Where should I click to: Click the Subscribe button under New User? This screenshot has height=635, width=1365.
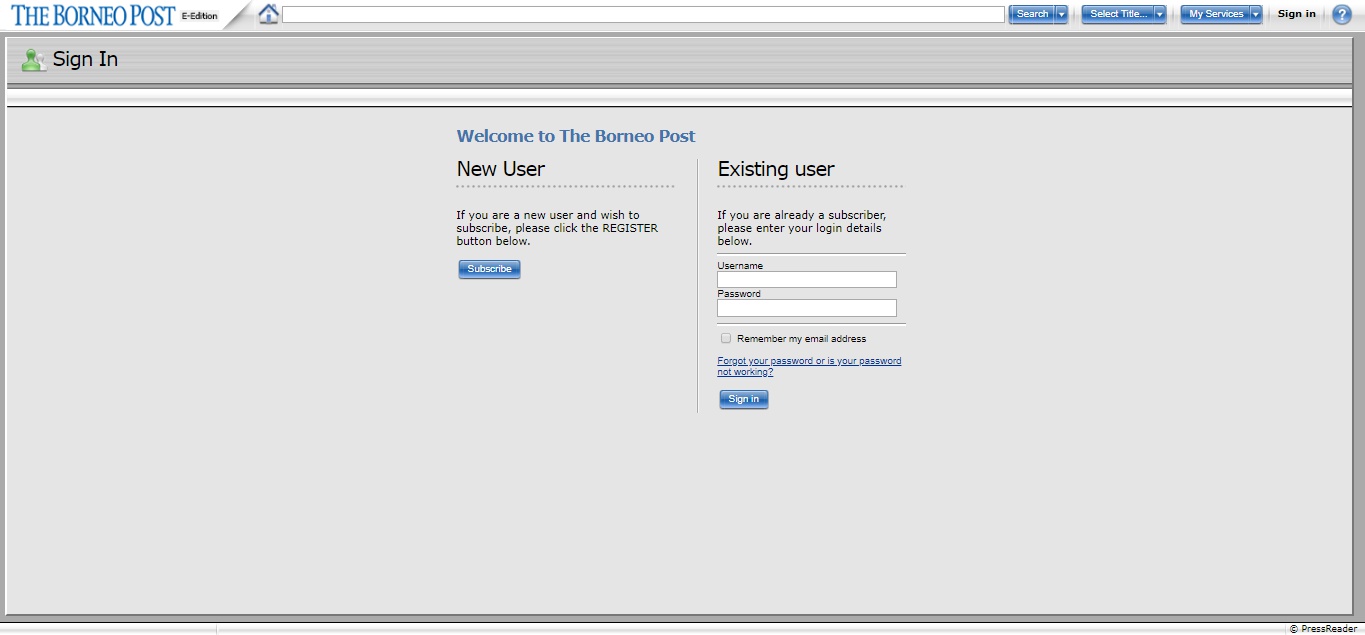tap(489, 269)
